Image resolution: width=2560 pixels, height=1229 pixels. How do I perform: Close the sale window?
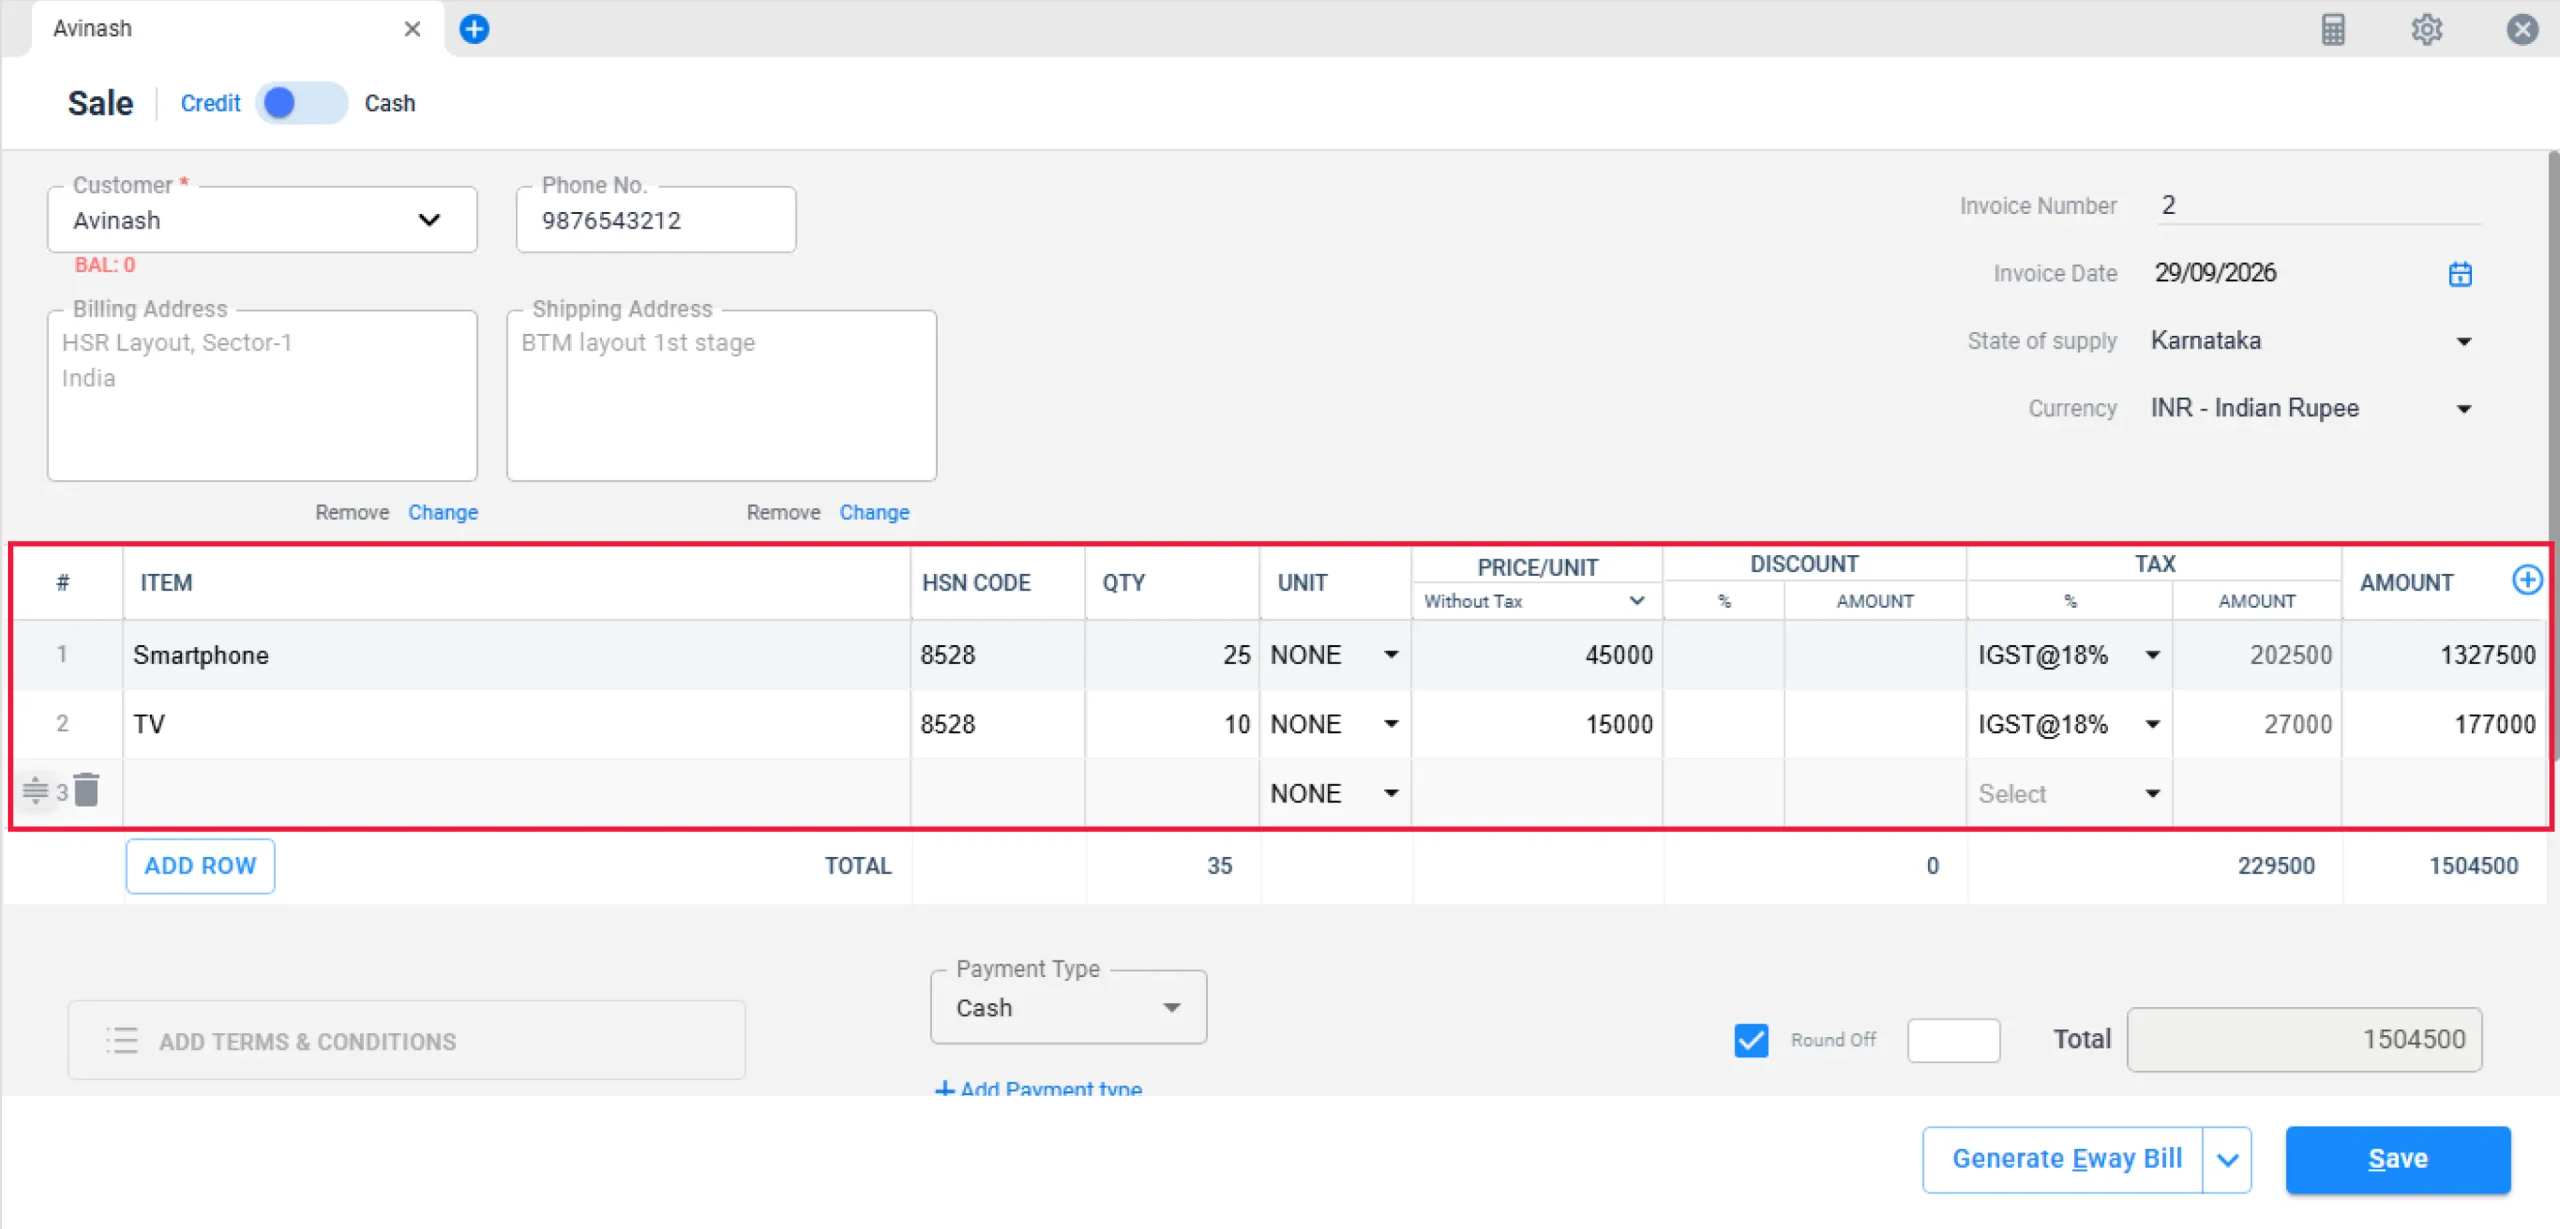pos(2522,29)
